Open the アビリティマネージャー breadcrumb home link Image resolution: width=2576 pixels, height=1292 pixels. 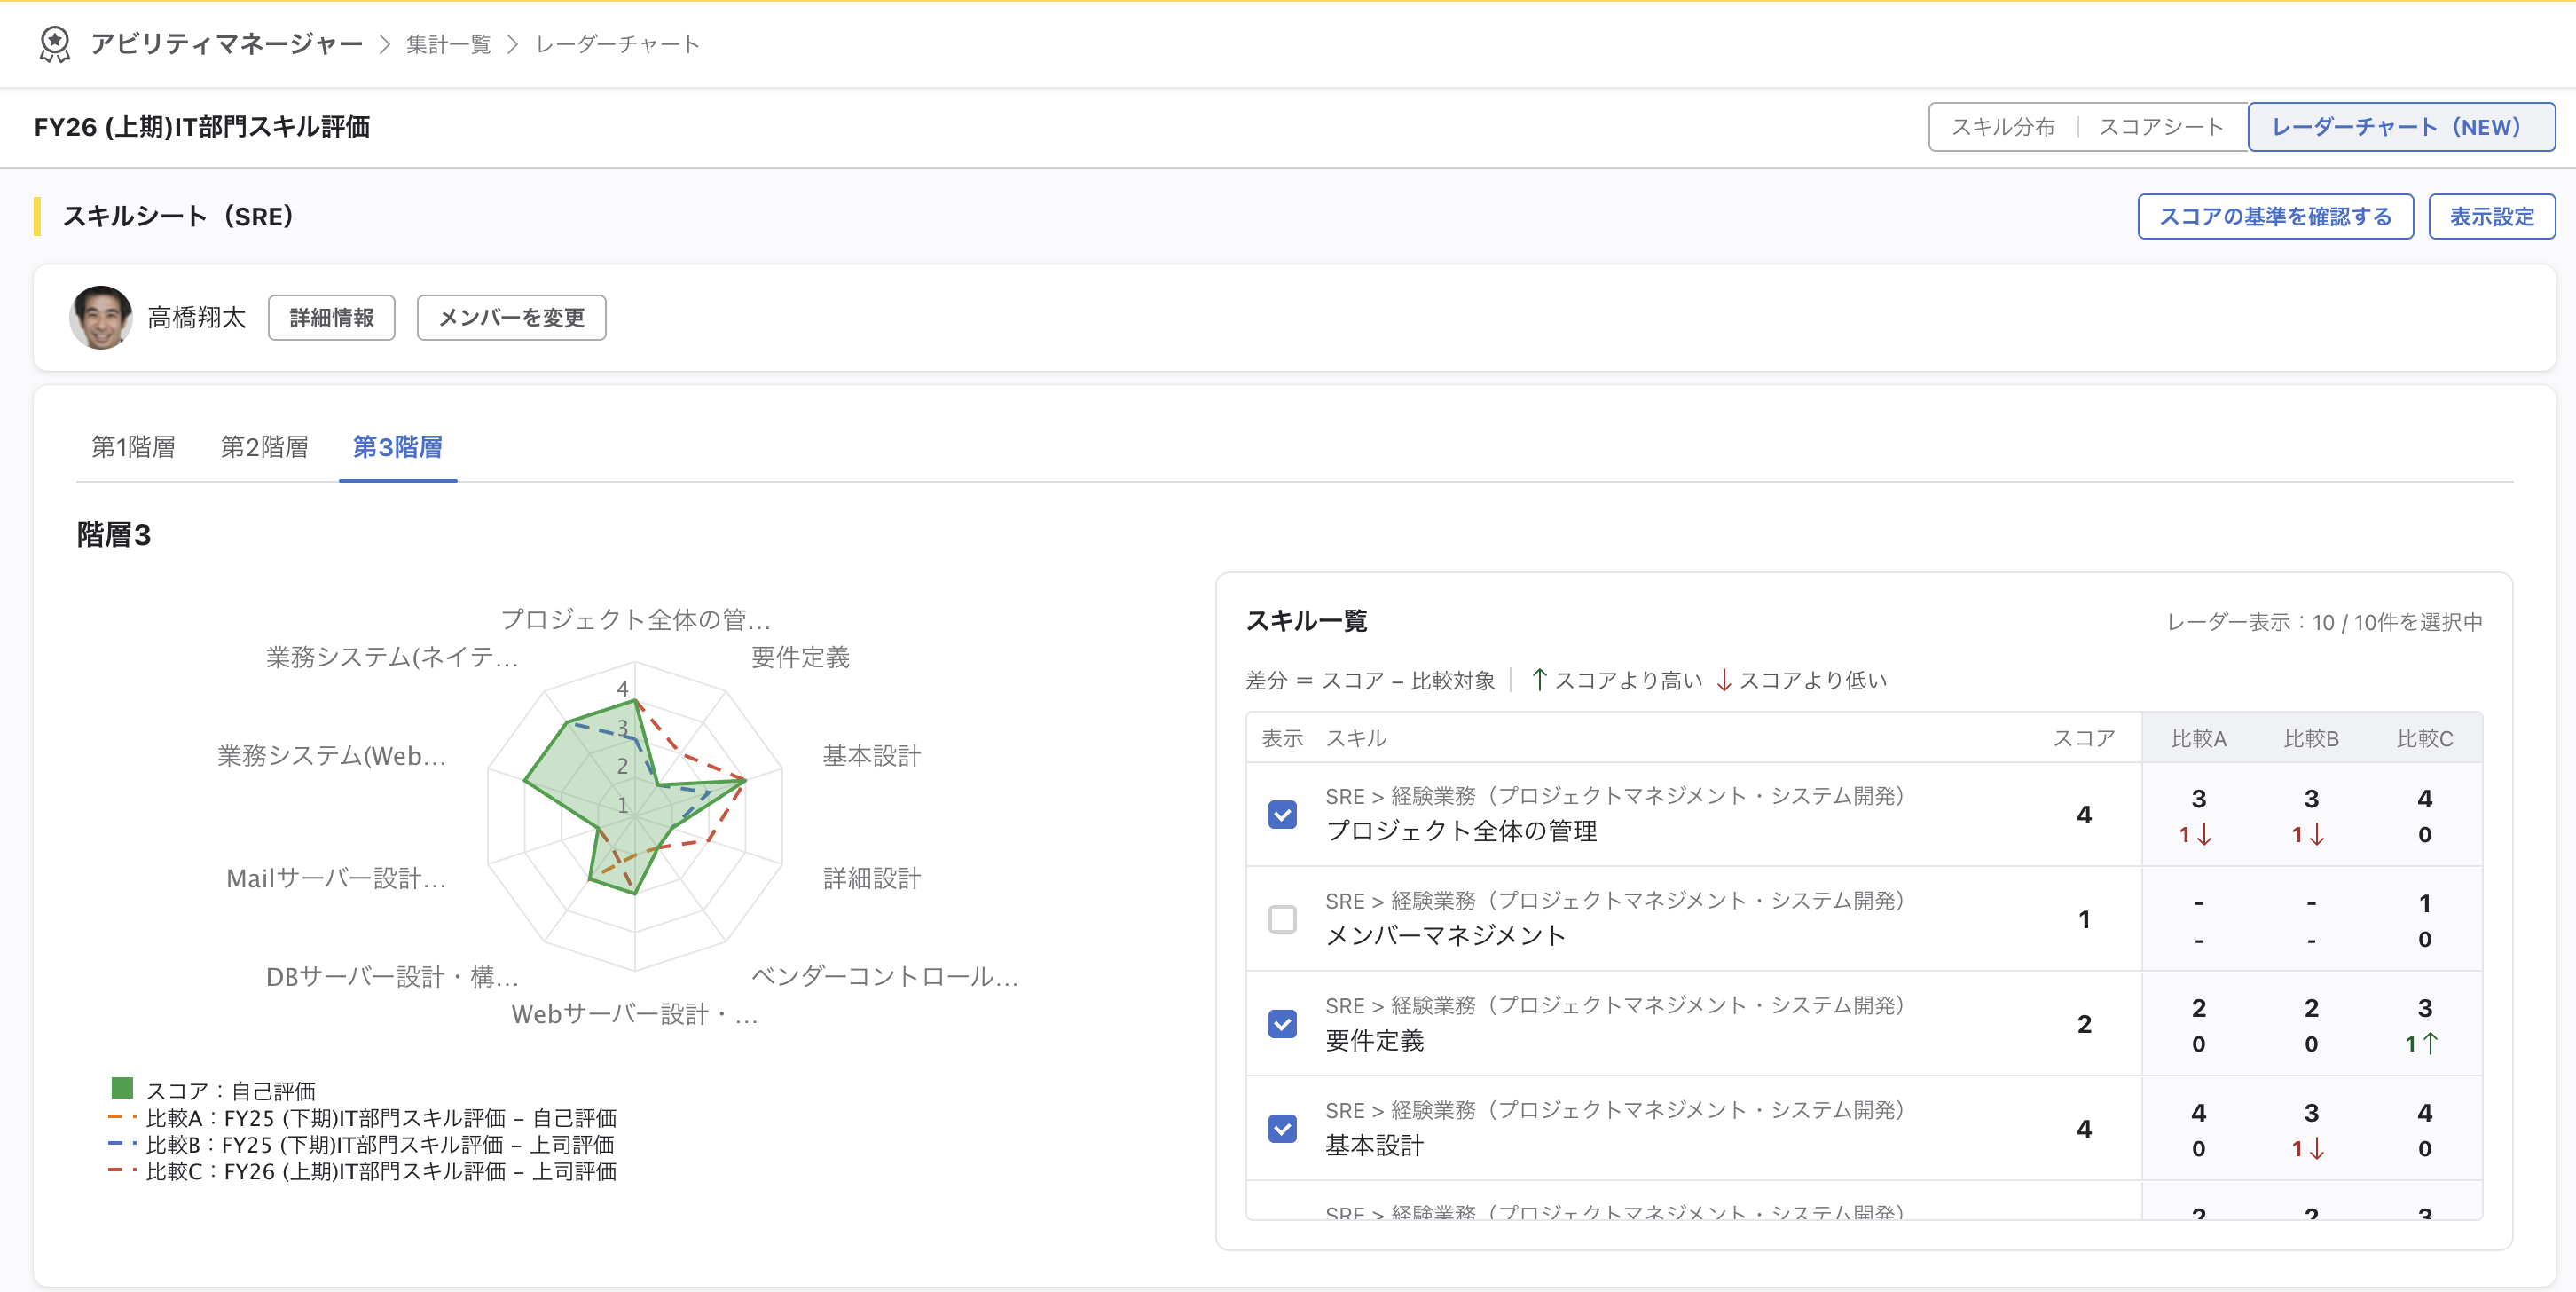click(226, 44)
